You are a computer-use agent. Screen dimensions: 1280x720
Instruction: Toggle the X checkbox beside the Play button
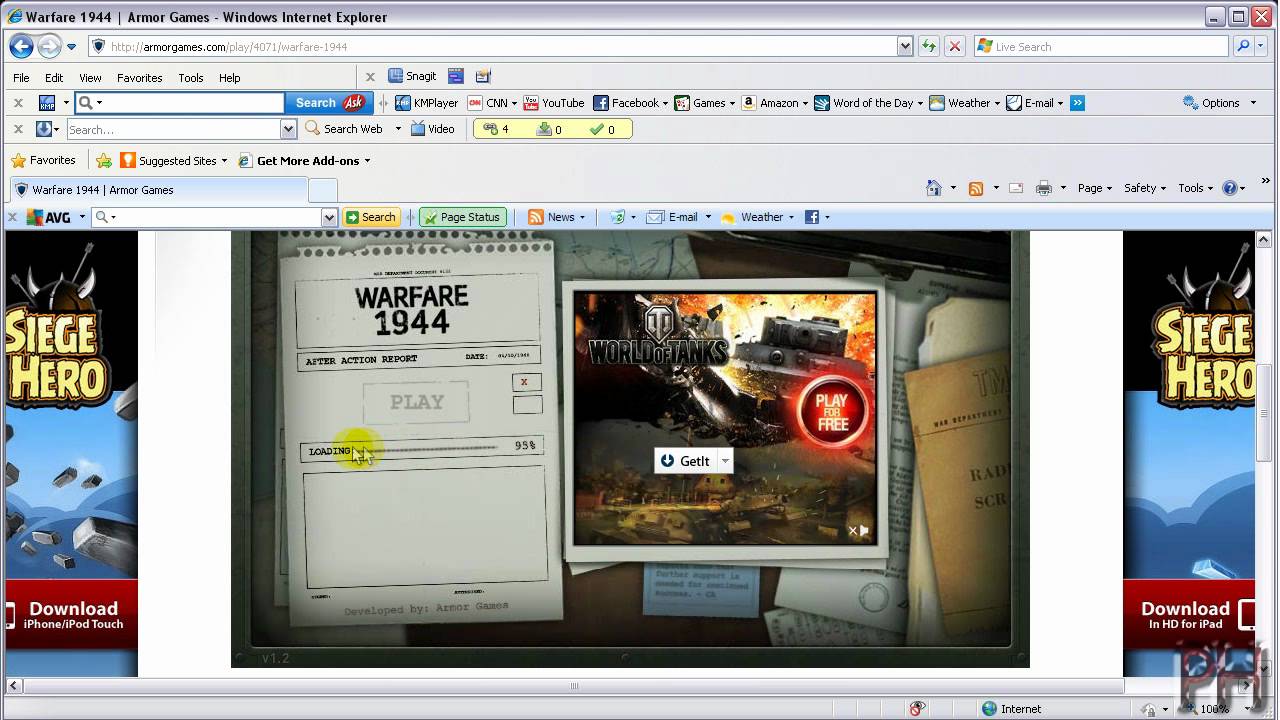[x=525, y=382]
